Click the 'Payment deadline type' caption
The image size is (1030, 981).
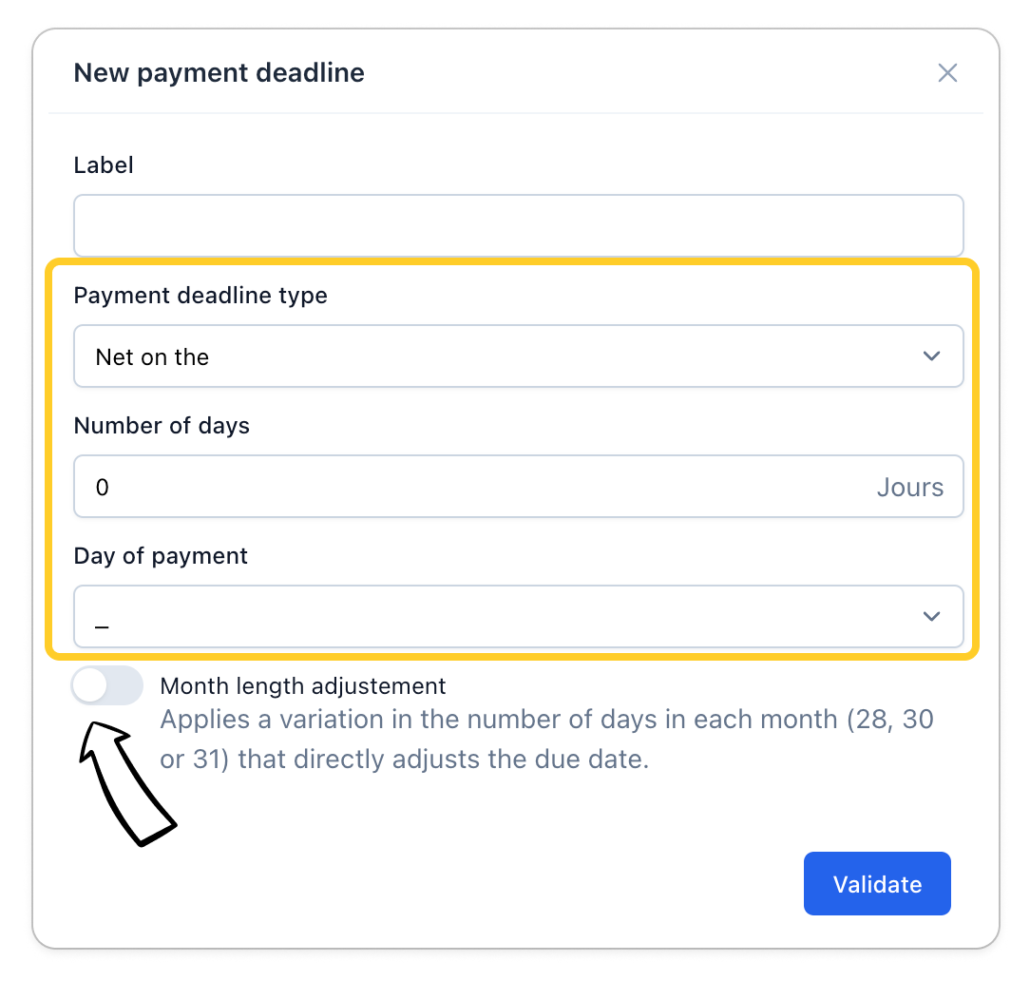tap(201, 295)
